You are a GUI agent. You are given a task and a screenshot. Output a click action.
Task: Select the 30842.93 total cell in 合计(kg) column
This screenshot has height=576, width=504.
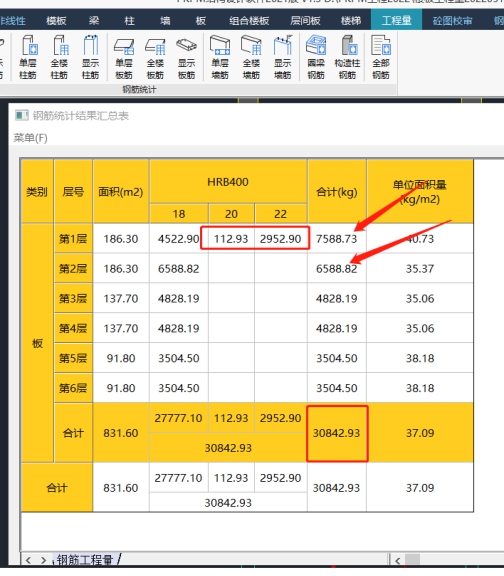[x=337, y=433]
